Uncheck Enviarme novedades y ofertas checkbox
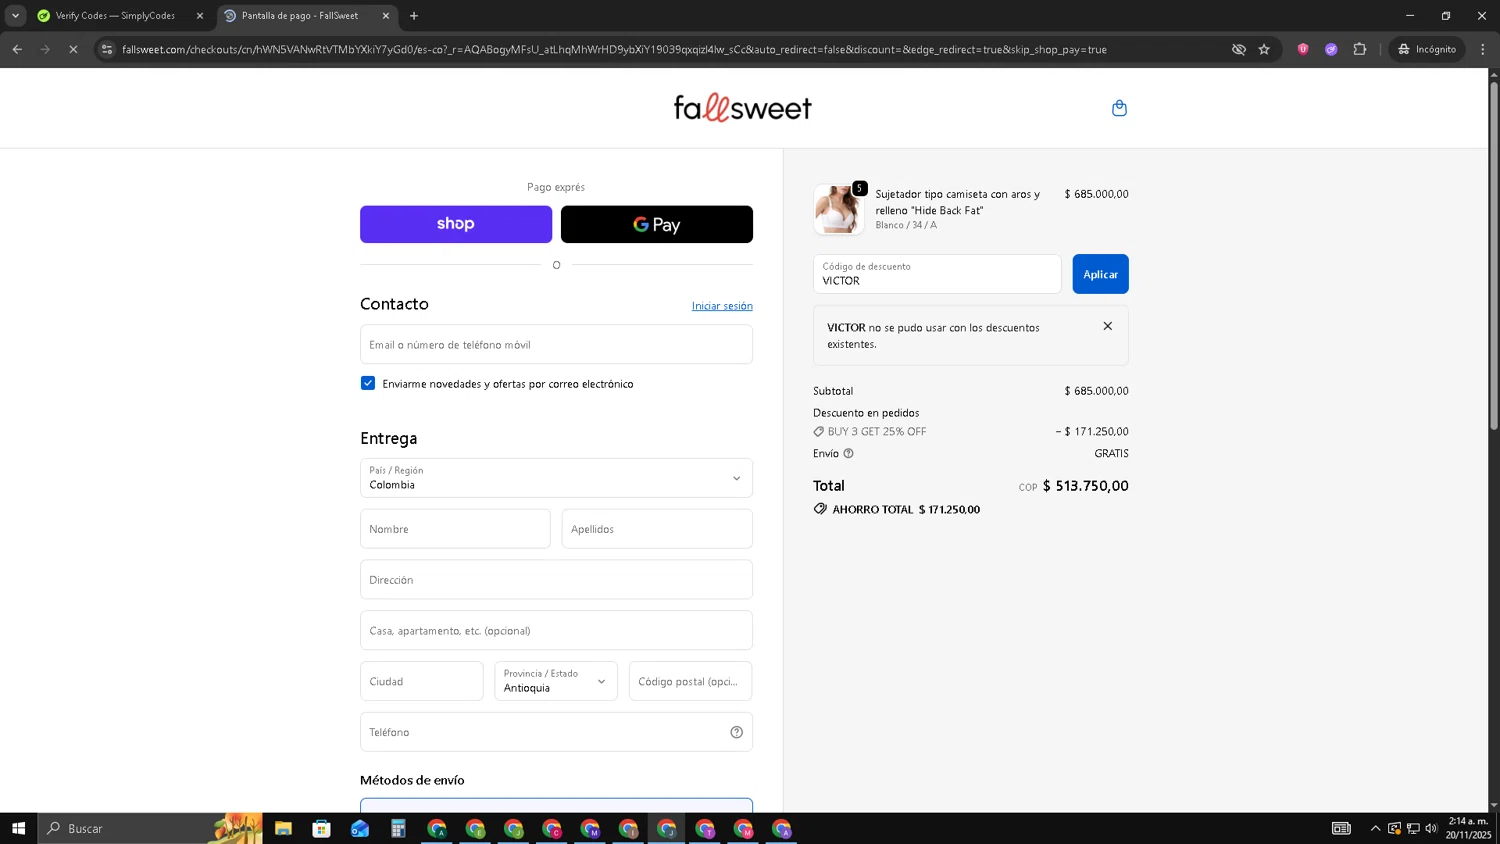 point(368,383)
